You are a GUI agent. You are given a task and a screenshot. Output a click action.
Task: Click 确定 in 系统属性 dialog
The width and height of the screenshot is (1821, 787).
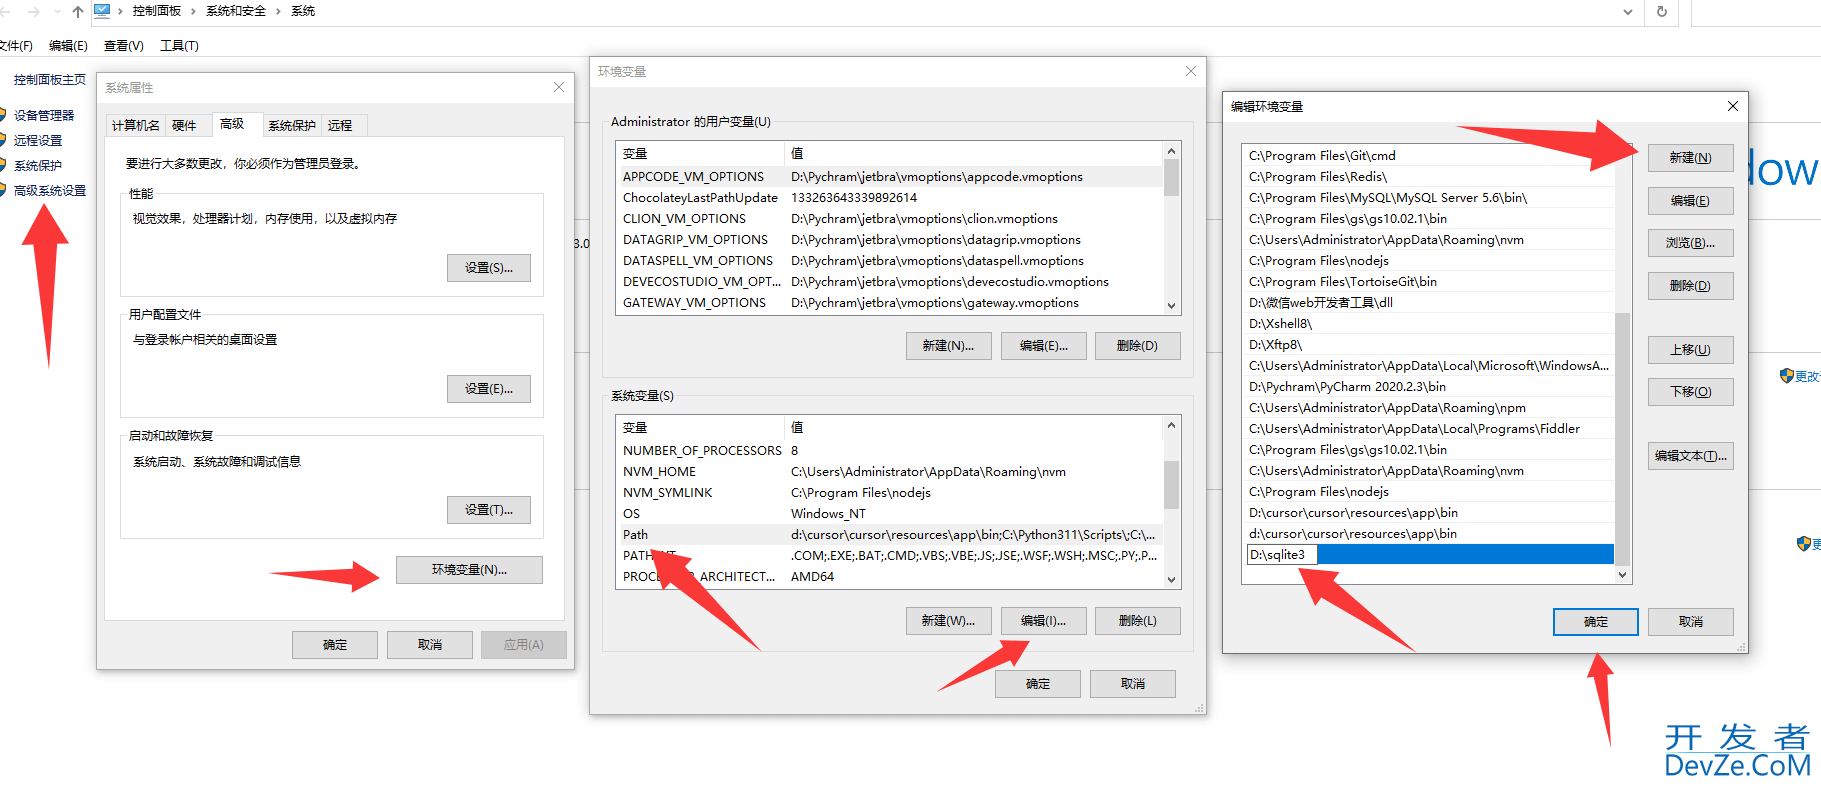coord(335,645)
